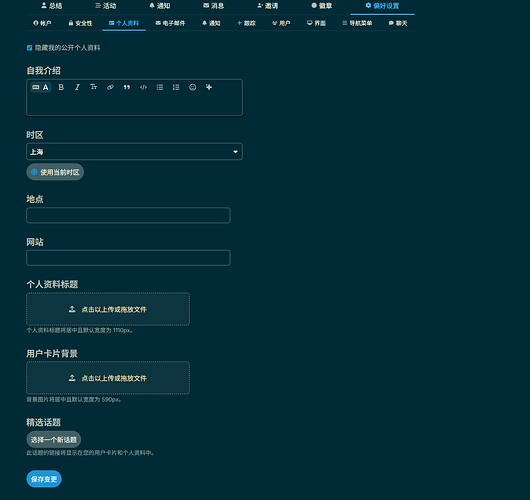The width and height of the screenshot is (530, 500).
Task: Go to the 电子邮件 preferences sub-tab
Action: [x=170, y=23]
